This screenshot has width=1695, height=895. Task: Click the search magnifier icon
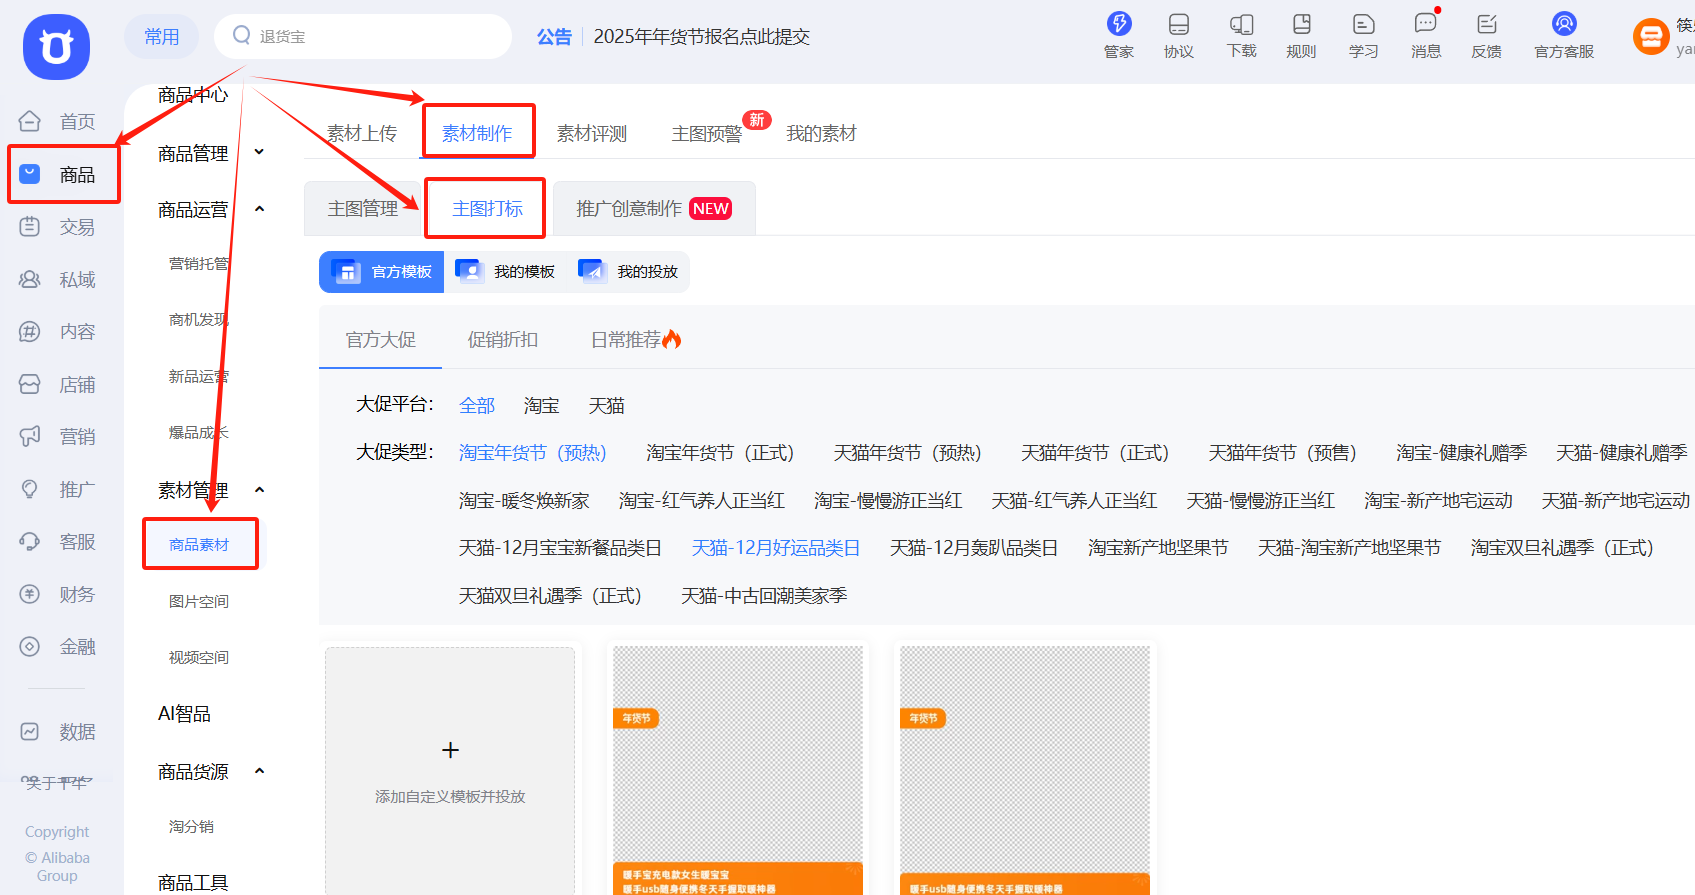tap(241, 36)
